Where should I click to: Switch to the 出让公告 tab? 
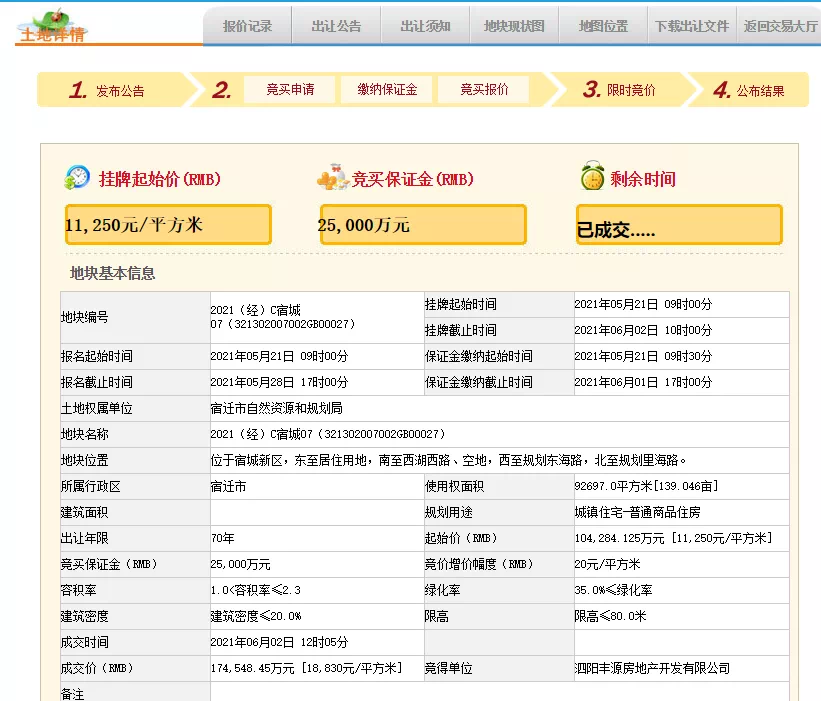tap(336, 27)
